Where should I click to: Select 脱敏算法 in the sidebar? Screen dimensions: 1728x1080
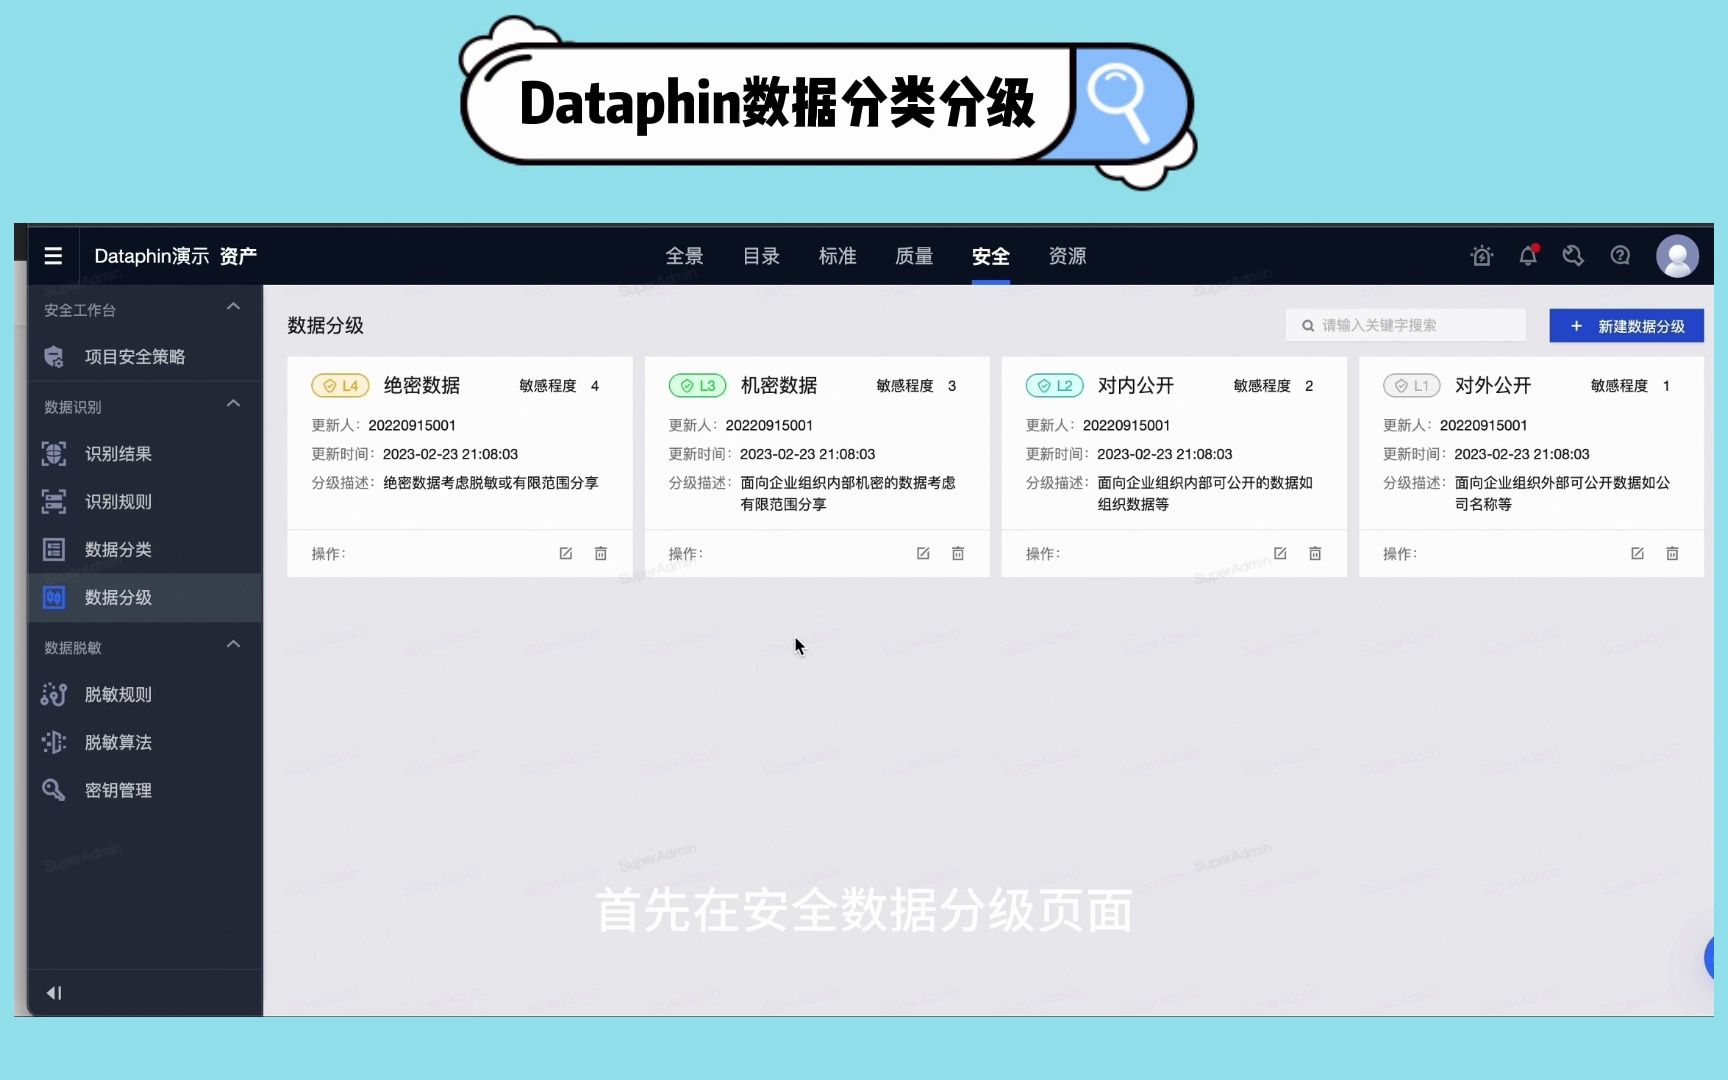tap(119, 742)
